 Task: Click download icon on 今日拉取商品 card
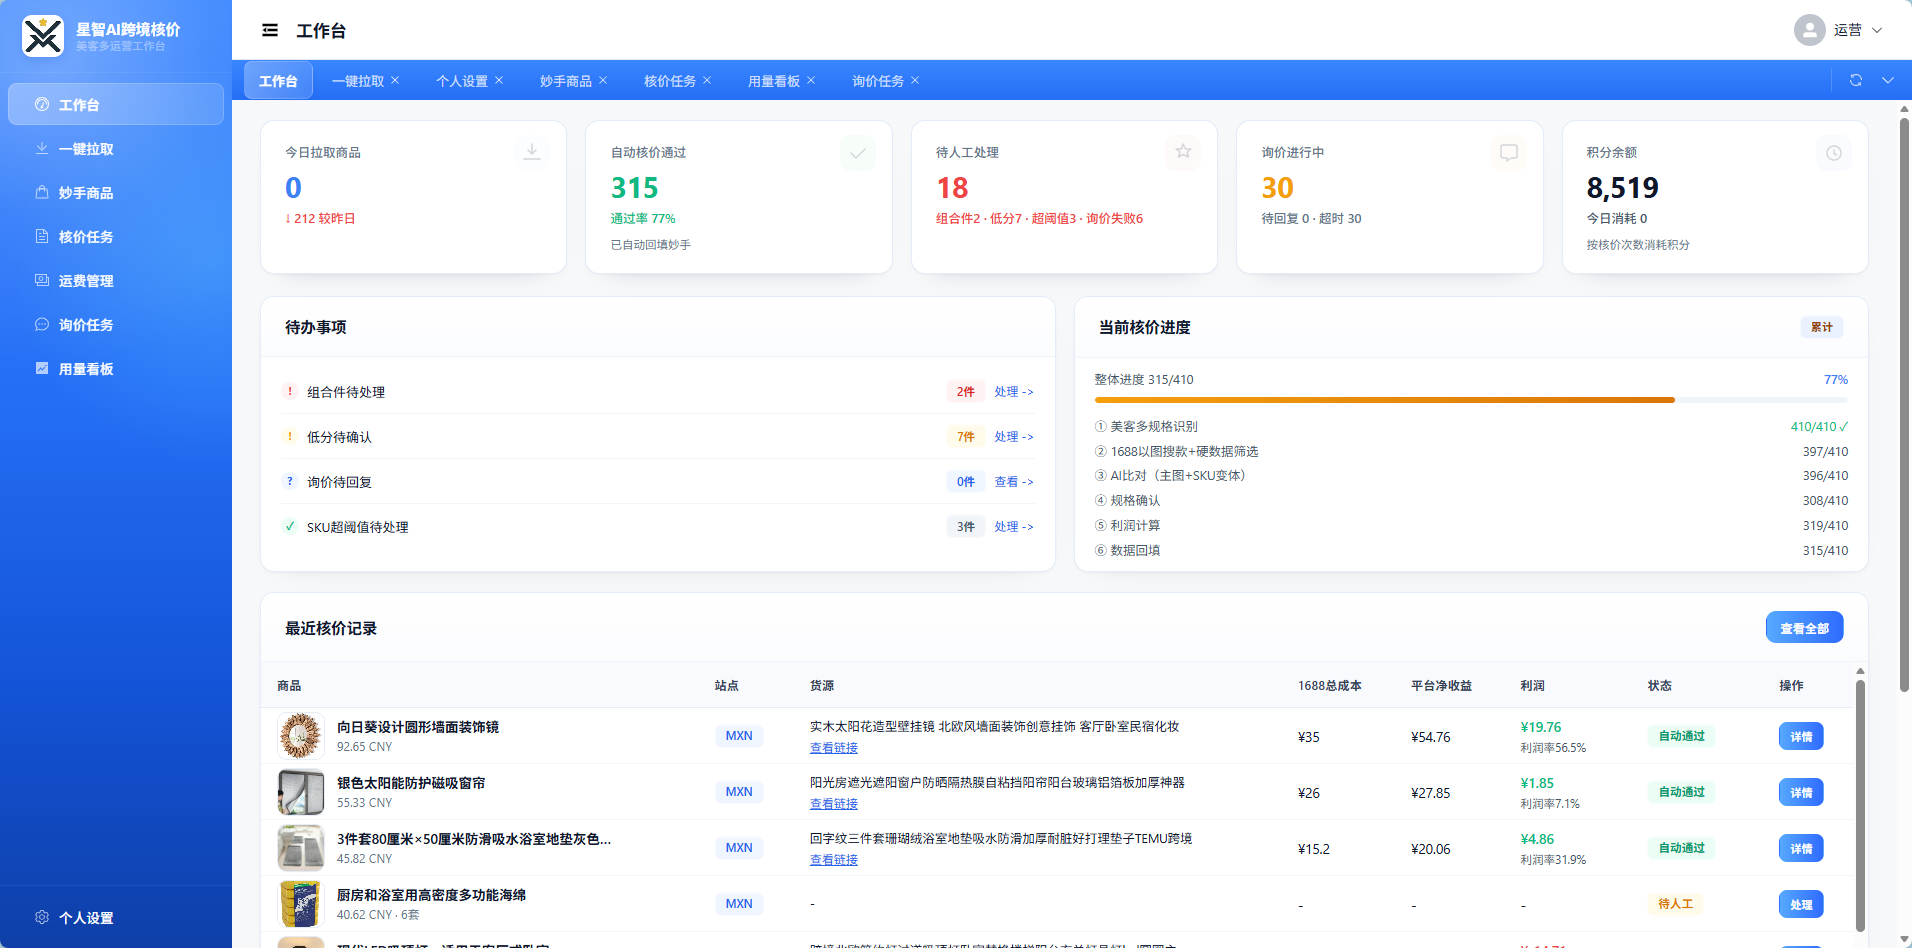point(532,152)
